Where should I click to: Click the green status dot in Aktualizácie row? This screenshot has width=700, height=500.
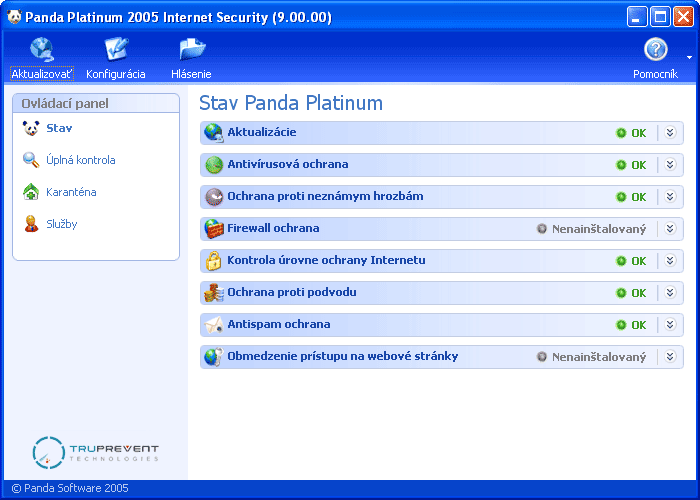[x=621, y=133]
